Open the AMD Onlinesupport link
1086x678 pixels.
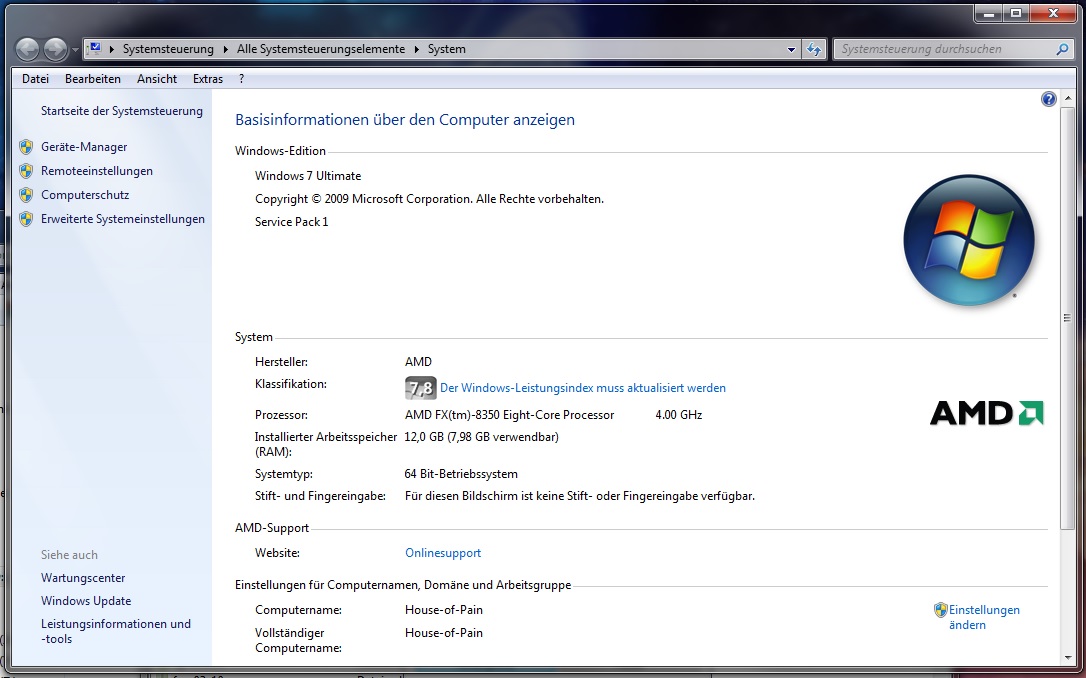pos(443,553)
